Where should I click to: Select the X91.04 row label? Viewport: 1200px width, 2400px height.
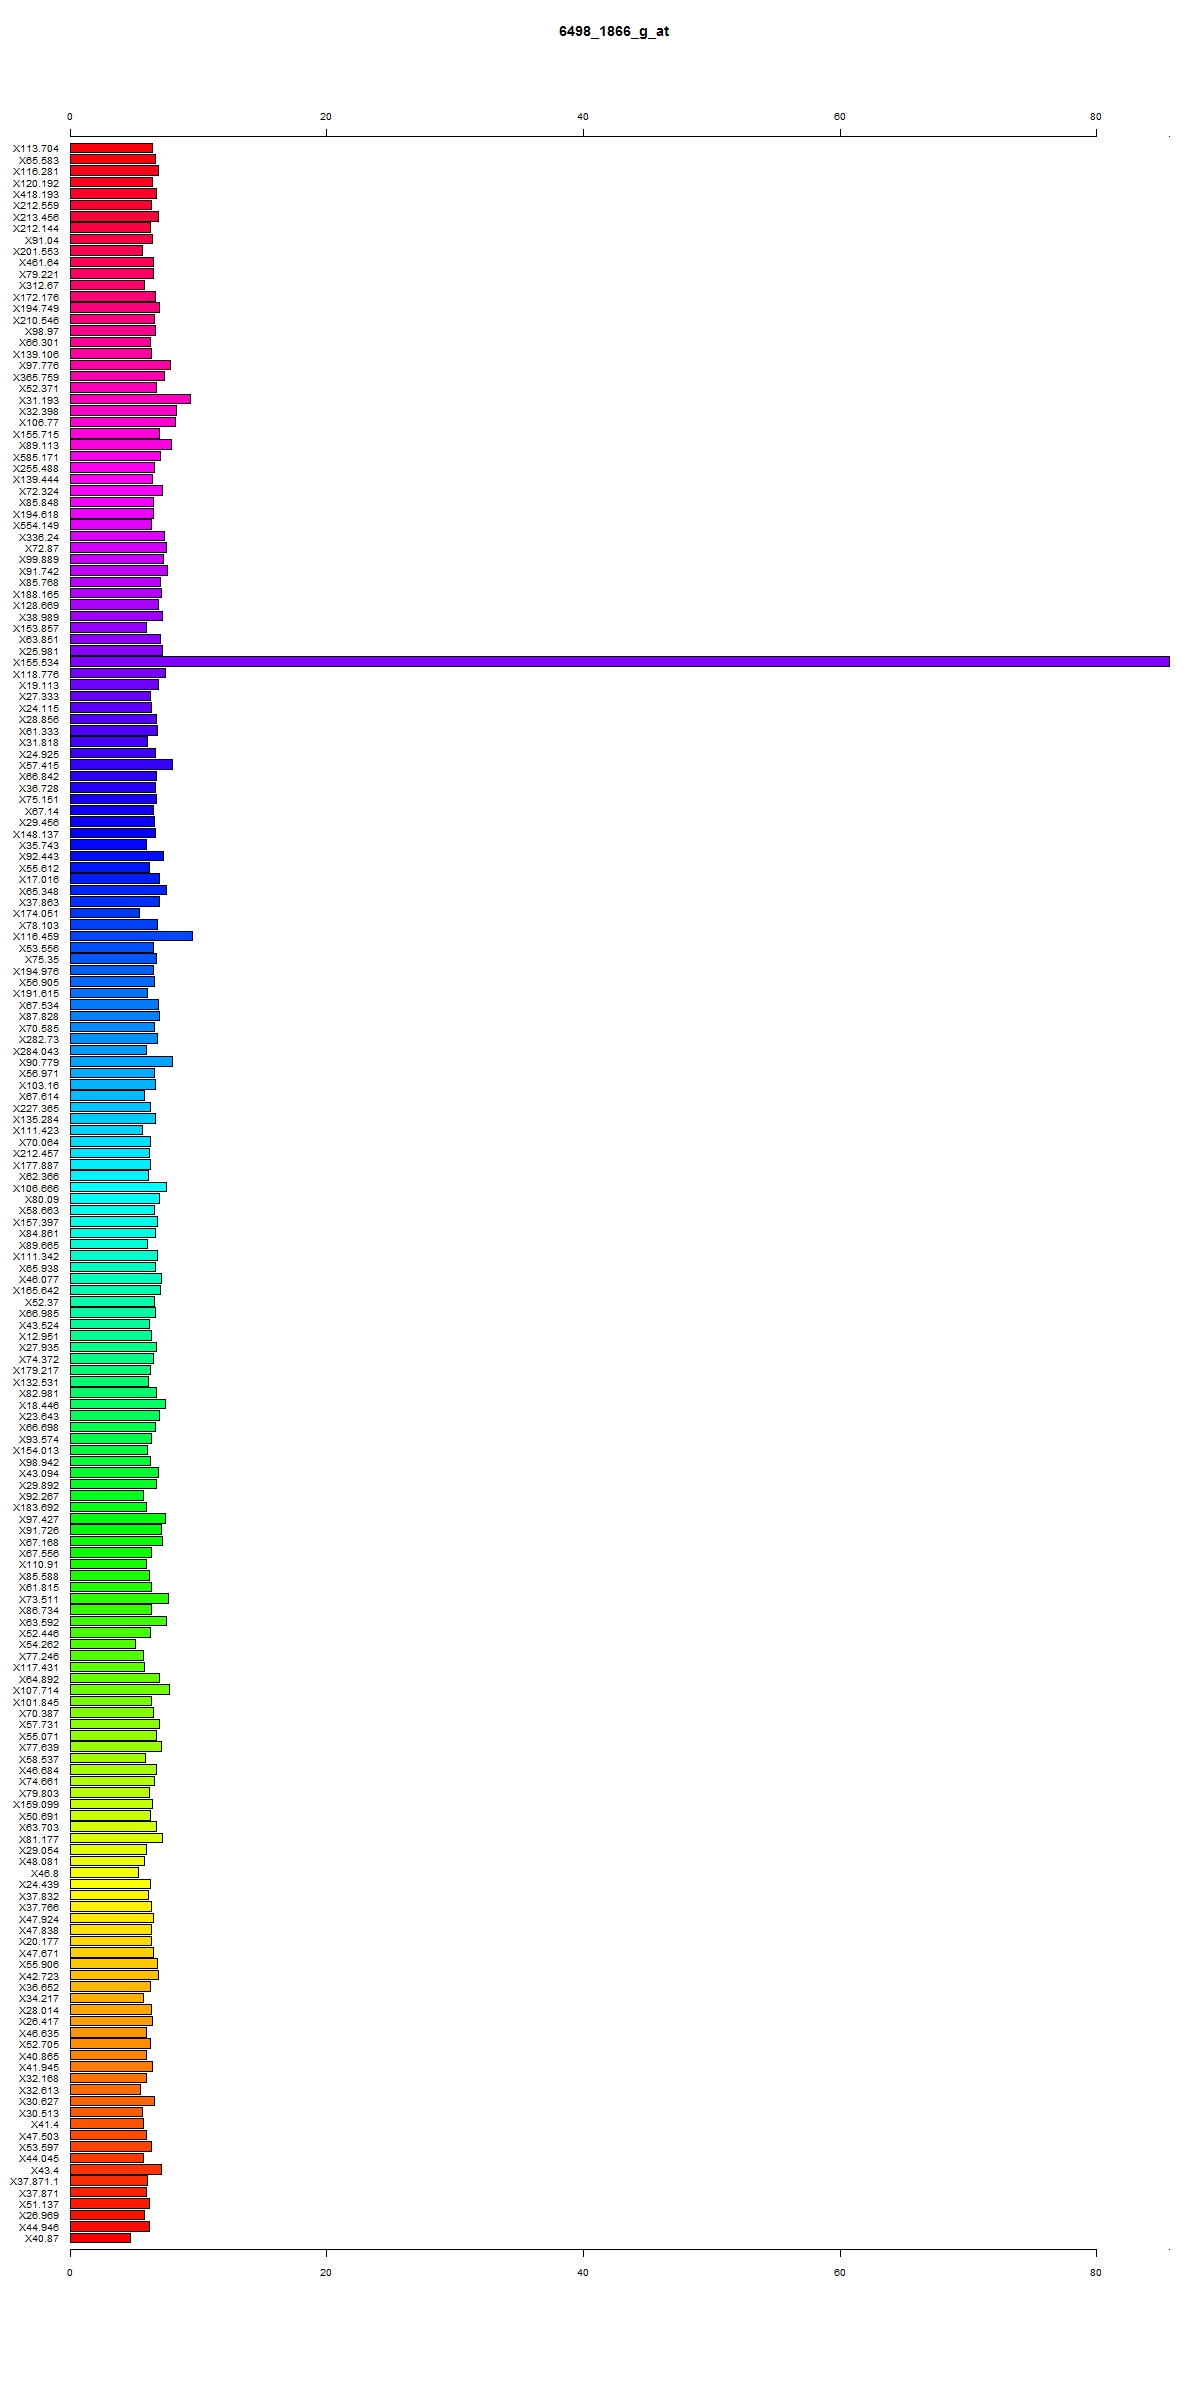pos(42,240)
